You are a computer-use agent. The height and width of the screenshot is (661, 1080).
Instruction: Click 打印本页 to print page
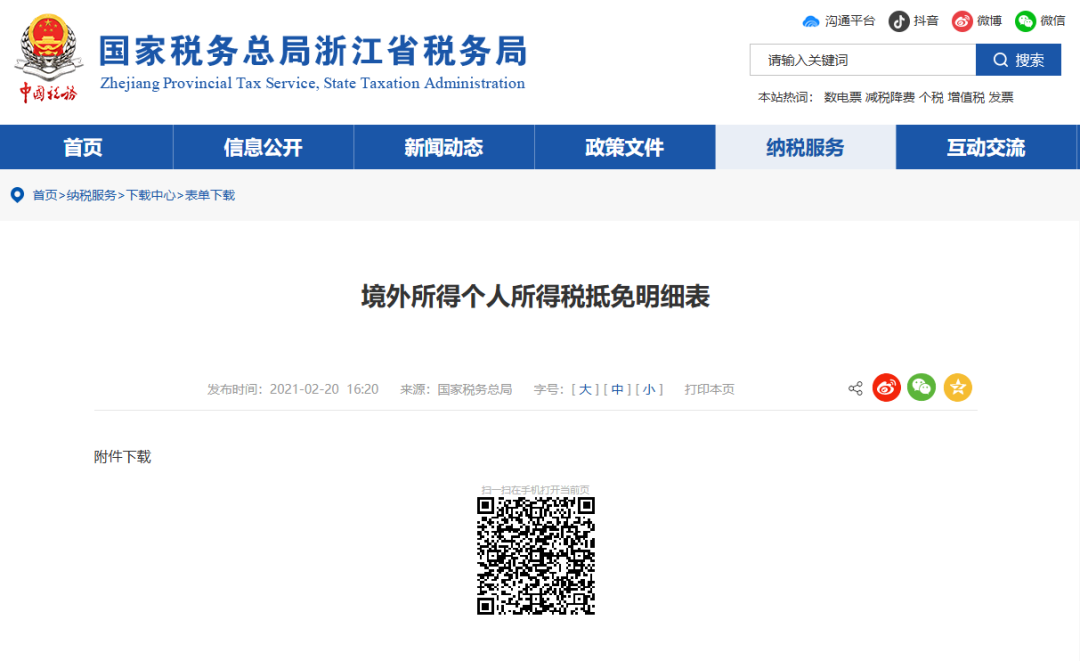tap(709, 390)
